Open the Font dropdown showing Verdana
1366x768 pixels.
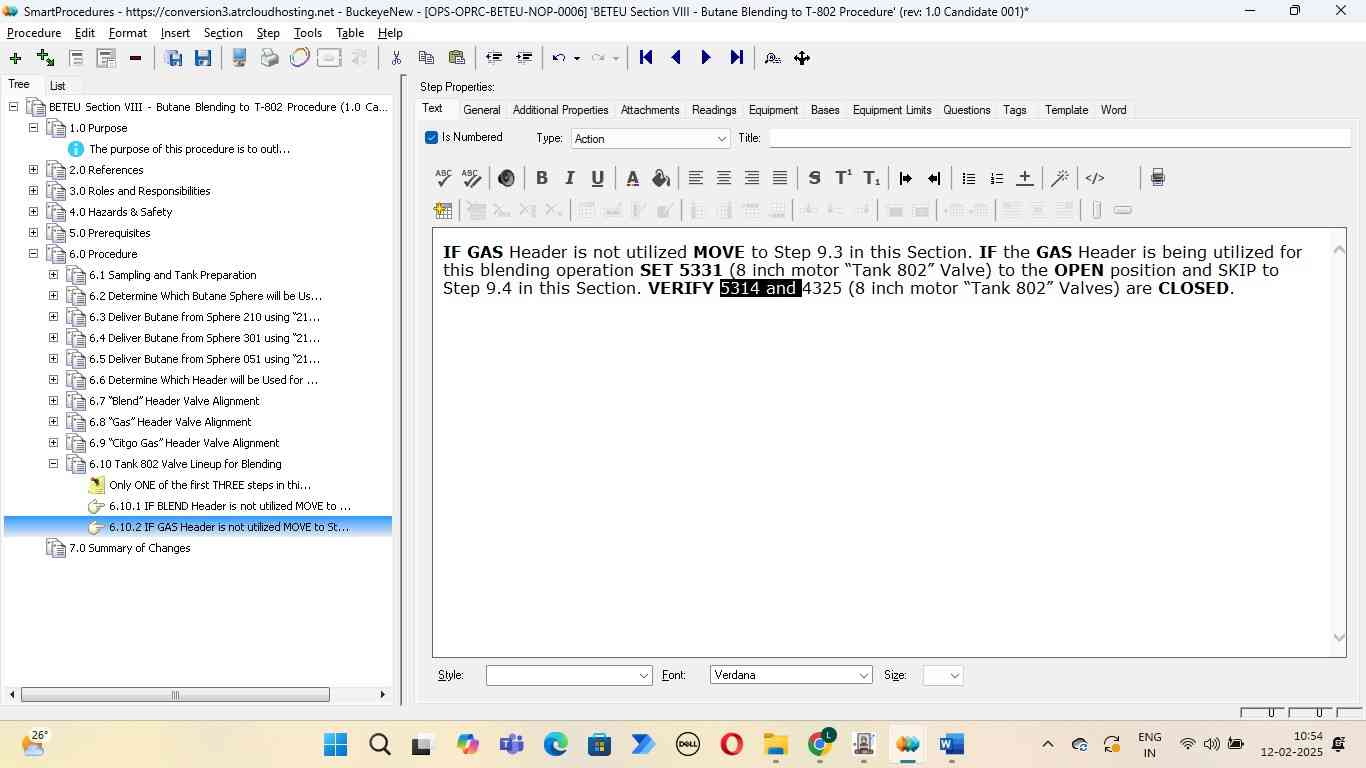(863, 676)
